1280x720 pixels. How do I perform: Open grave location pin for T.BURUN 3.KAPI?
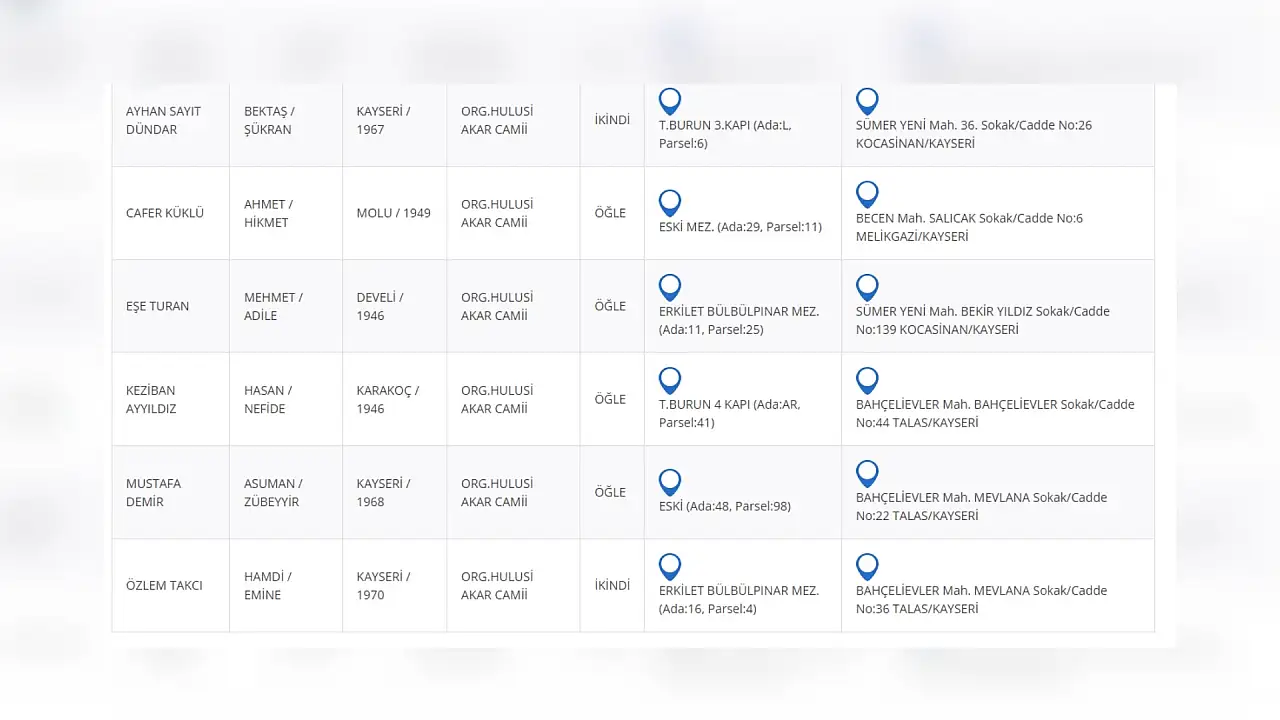(x=670, y=101)
